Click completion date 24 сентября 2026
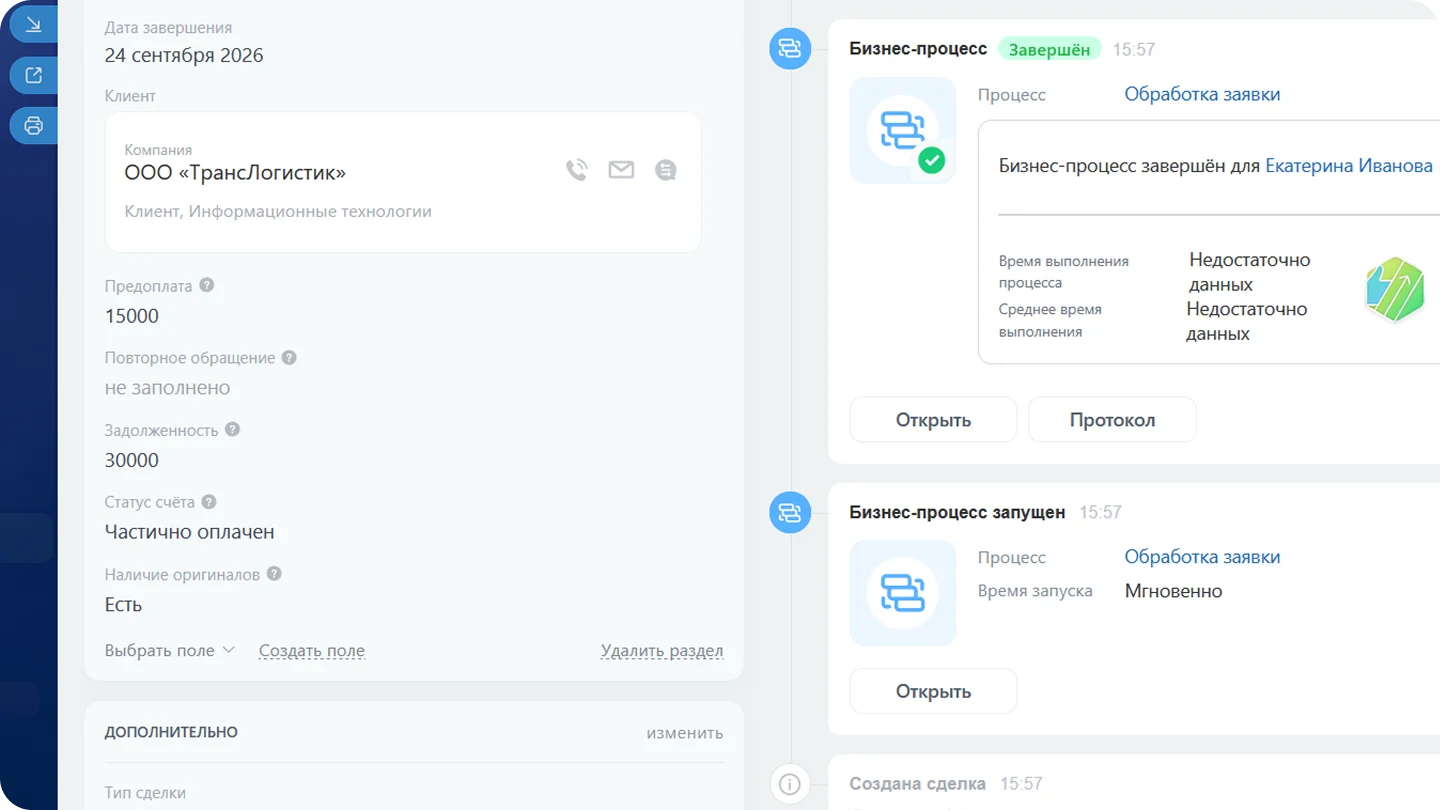The width and height of the screenshot is (1440, 810). (184, 55)
